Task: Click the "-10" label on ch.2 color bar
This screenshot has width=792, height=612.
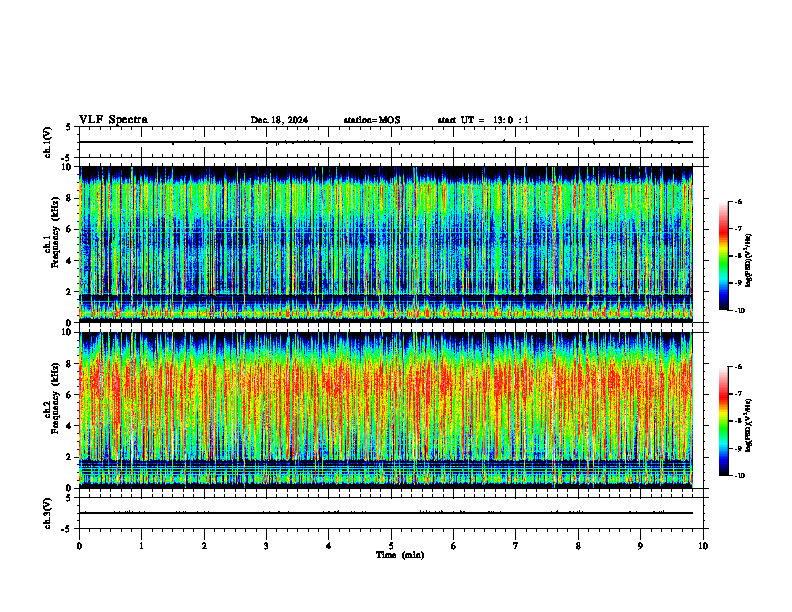Action: click(739, 475)
